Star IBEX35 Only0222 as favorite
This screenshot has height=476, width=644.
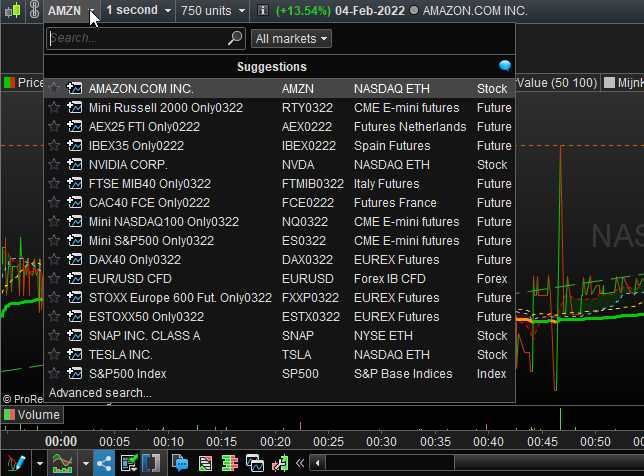(54, 145)
